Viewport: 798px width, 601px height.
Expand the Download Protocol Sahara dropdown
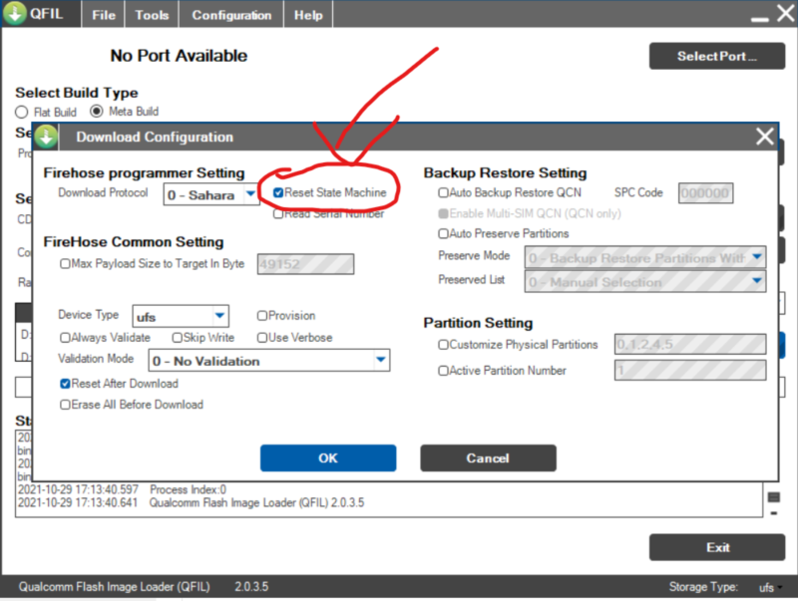pyautogui.click(x=251, y=194)
